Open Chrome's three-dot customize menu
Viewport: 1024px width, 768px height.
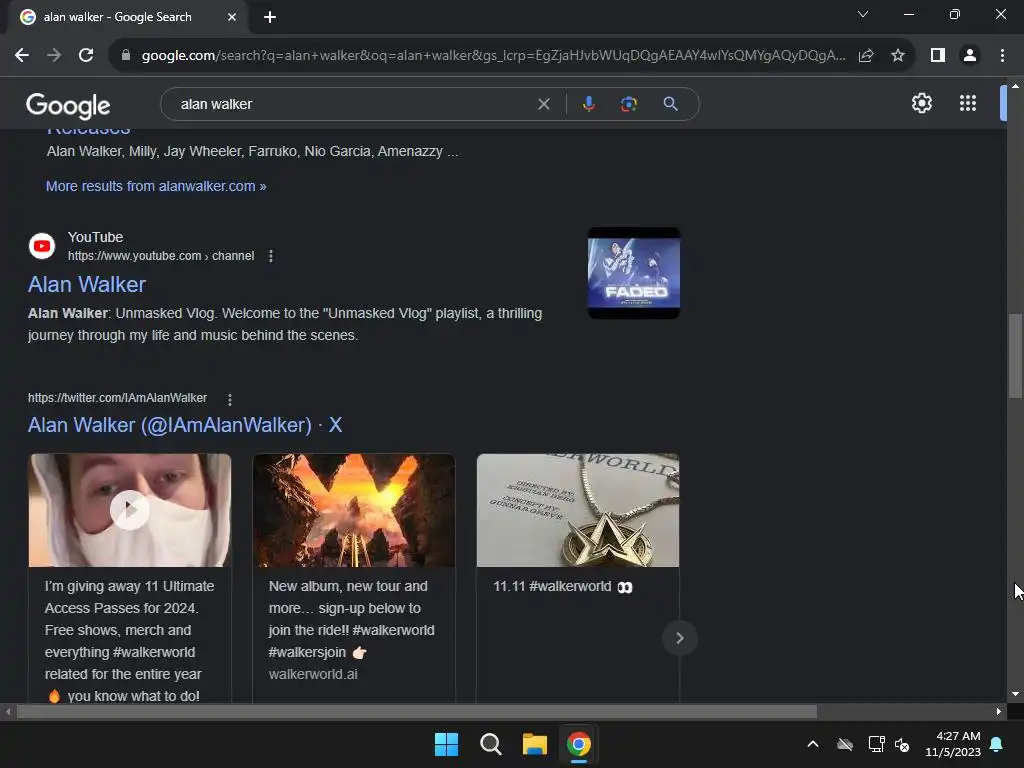point(1002,56)
